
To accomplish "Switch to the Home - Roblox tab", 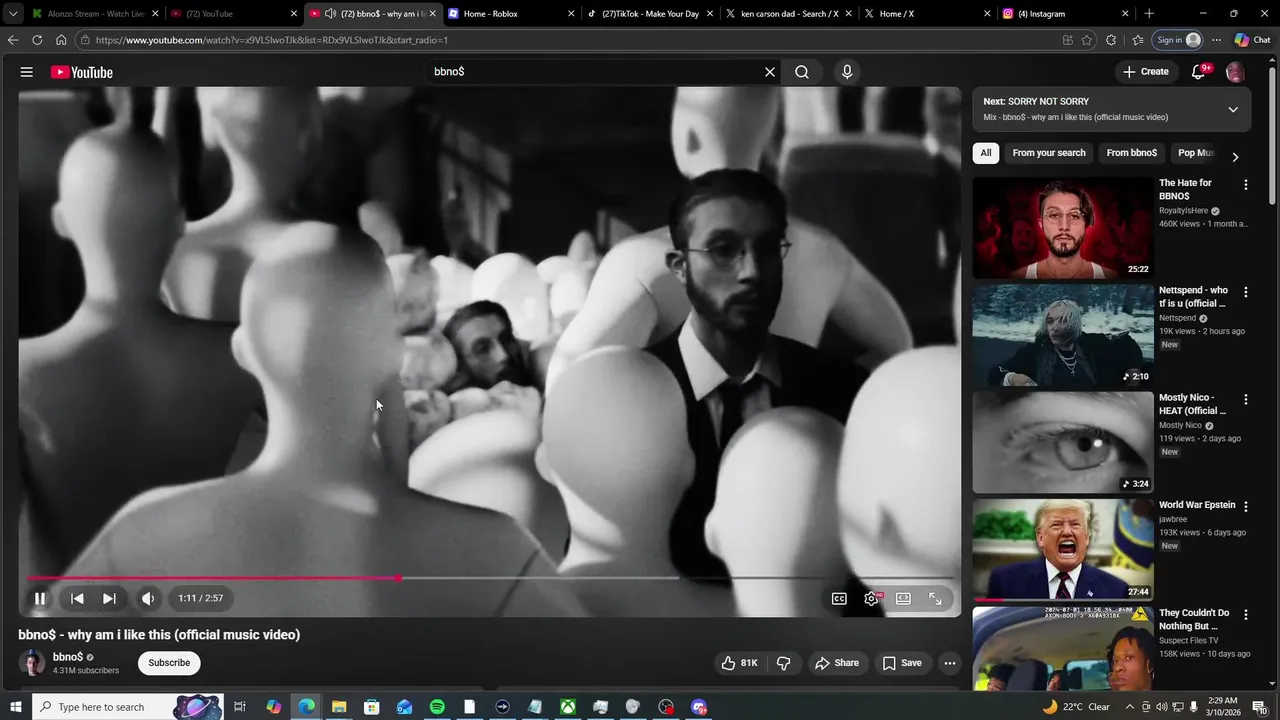I will point(510,14).
